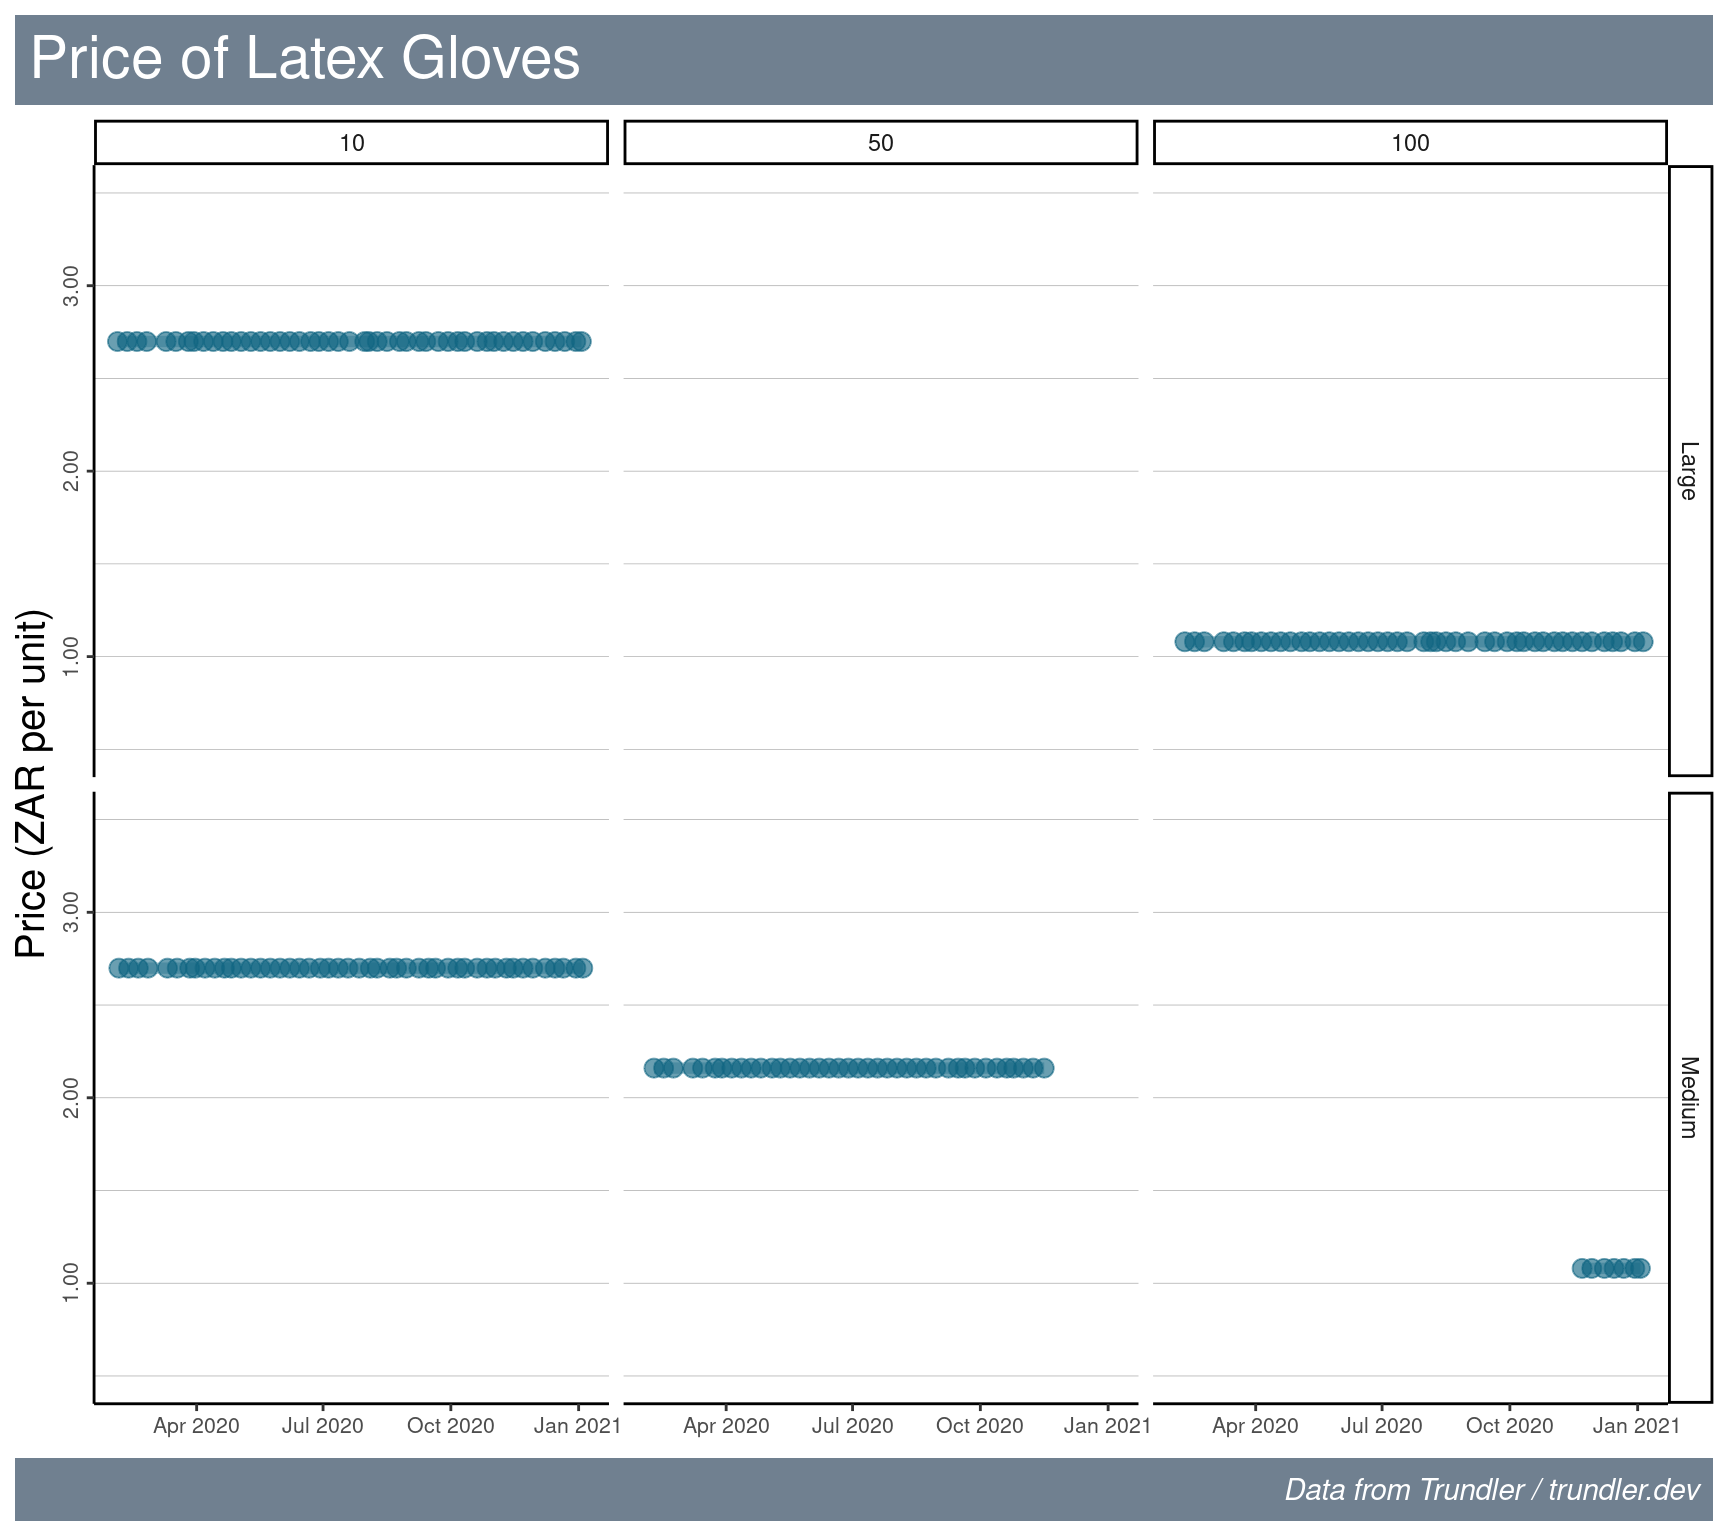This screenshot has height=1536, width=1728.
Task: Select the '100' facet column header
Action: pyautogui.click(x=1410, y=143)
